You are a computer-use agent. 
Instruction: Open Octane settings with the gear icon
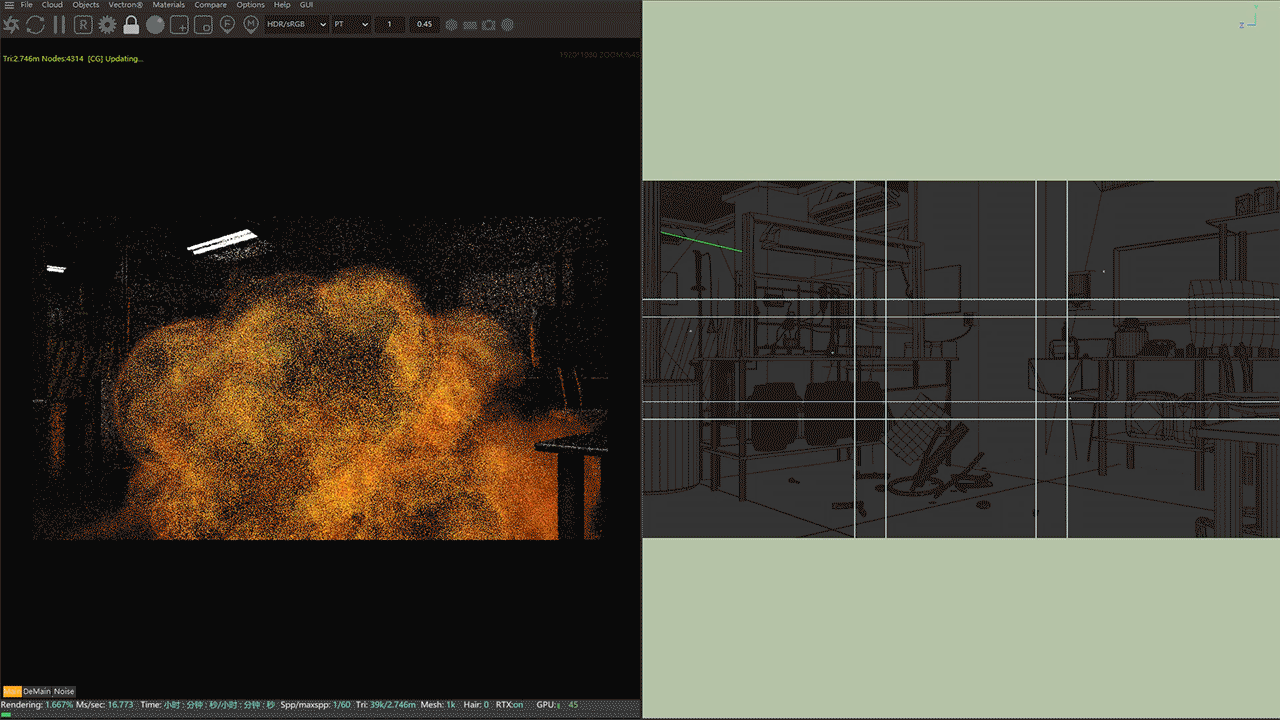point(107,25)
